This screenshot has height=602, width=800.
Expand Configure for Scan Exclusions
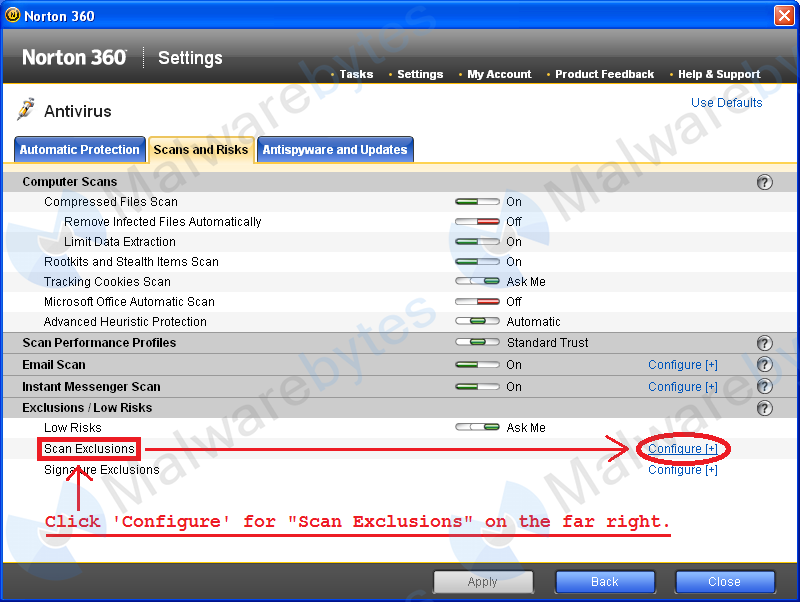(x=683, y=448)
